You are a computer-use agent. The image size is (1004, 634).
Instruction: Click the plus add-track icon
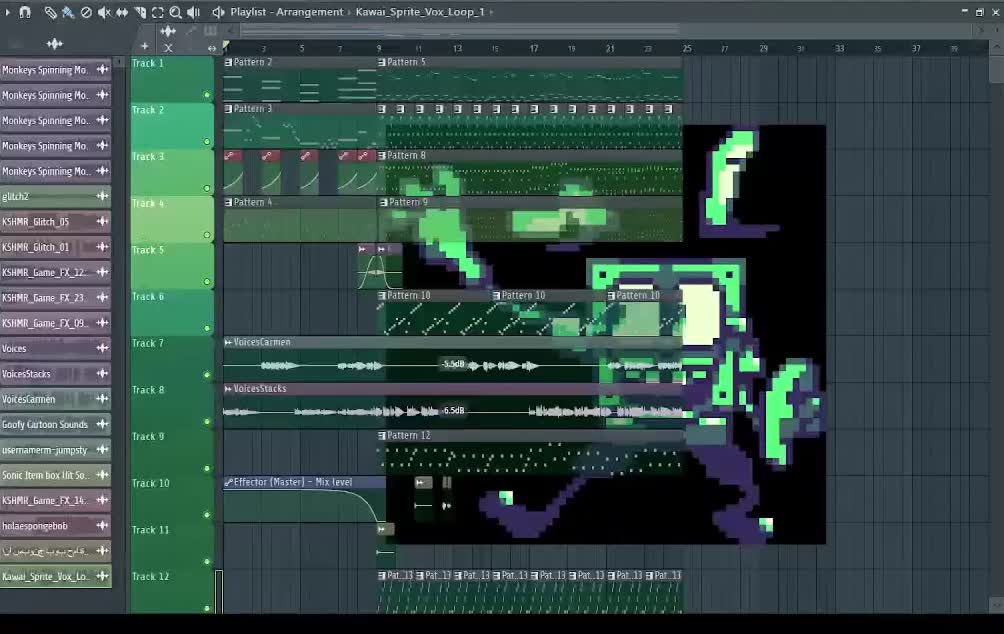pos(145,46)
